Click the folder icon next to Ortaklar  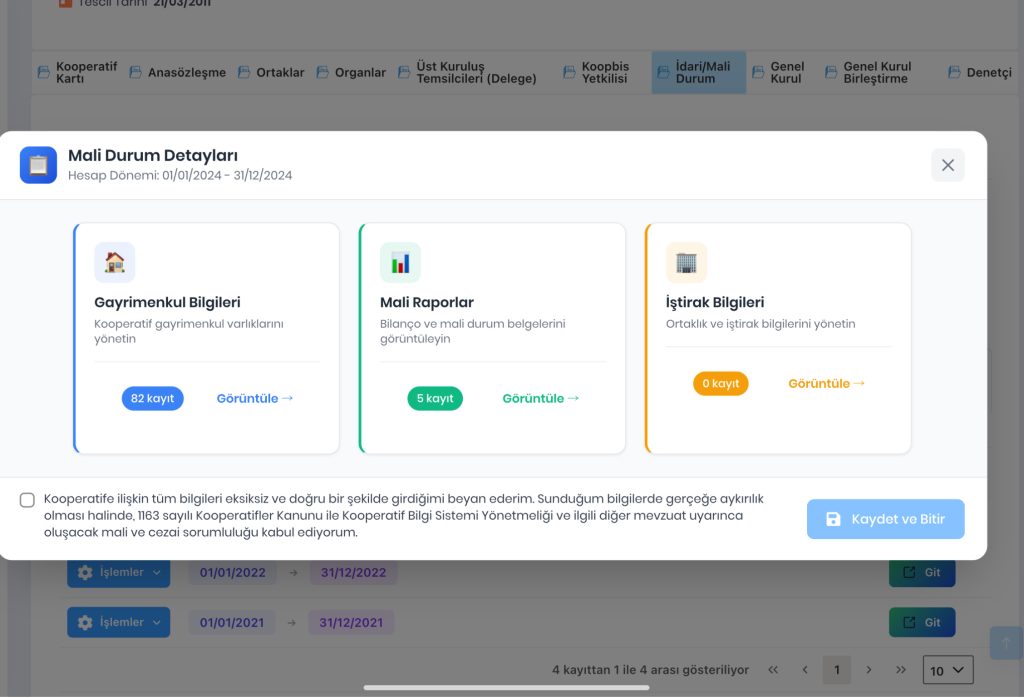point(244,73)
